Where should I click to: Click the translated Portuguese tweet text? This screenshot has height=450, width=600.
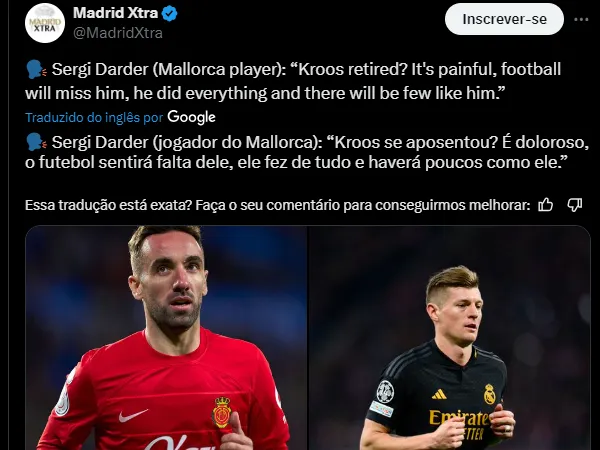(x=307, y=152)
